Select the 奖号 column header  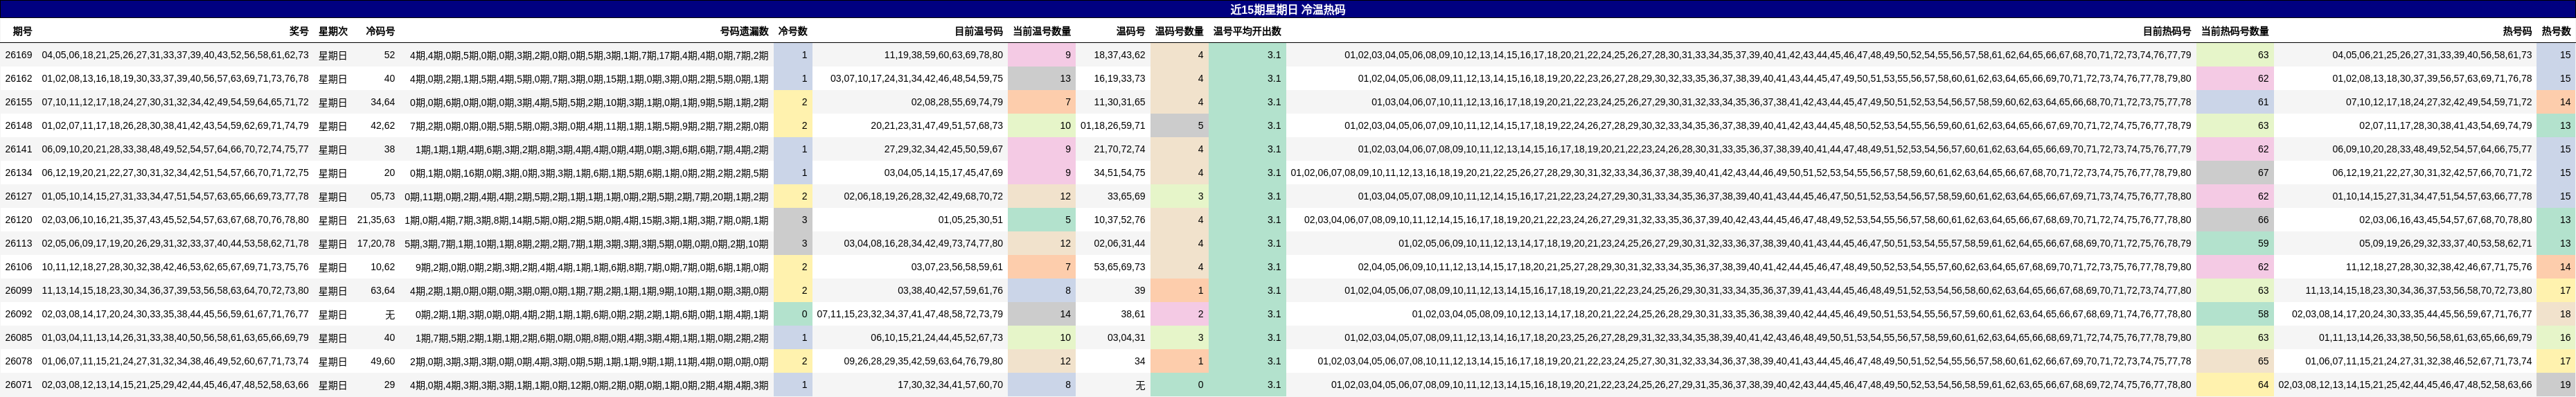(298, 32)
